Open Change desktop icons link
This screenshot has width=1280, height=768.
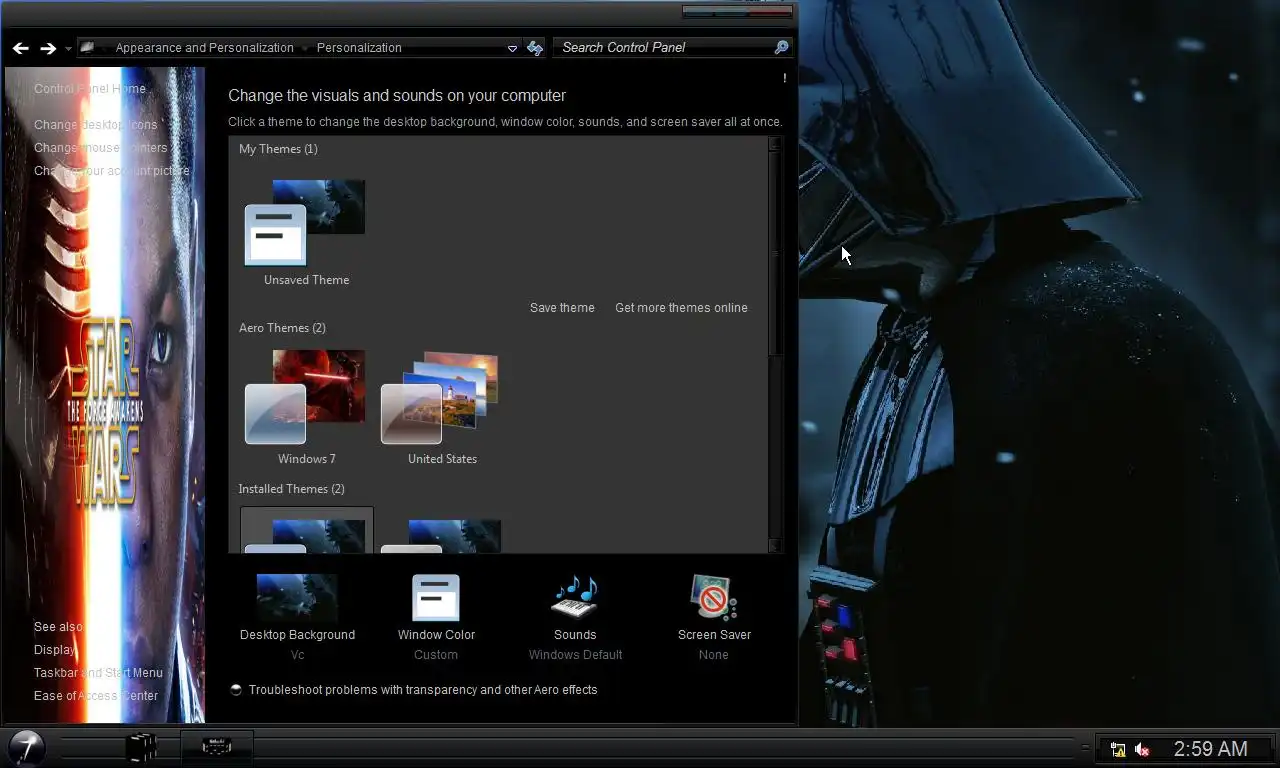(x=96, y=124)
